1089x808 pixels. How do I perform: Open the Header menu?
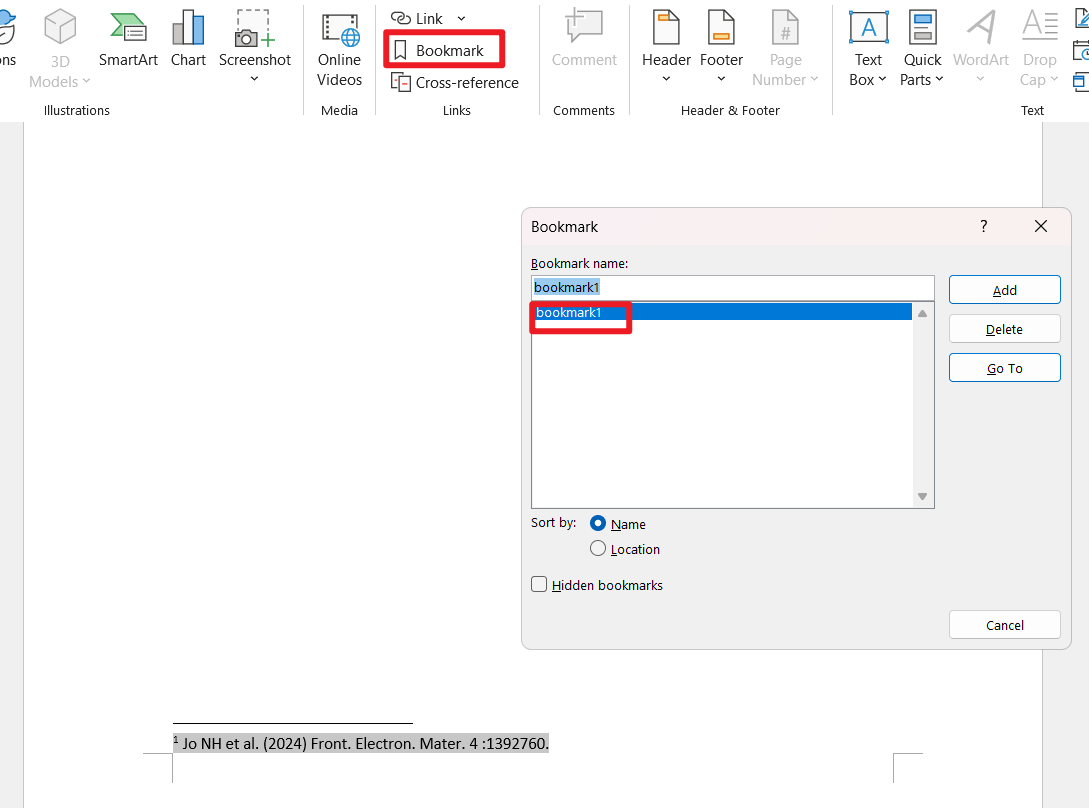point(666,47)
